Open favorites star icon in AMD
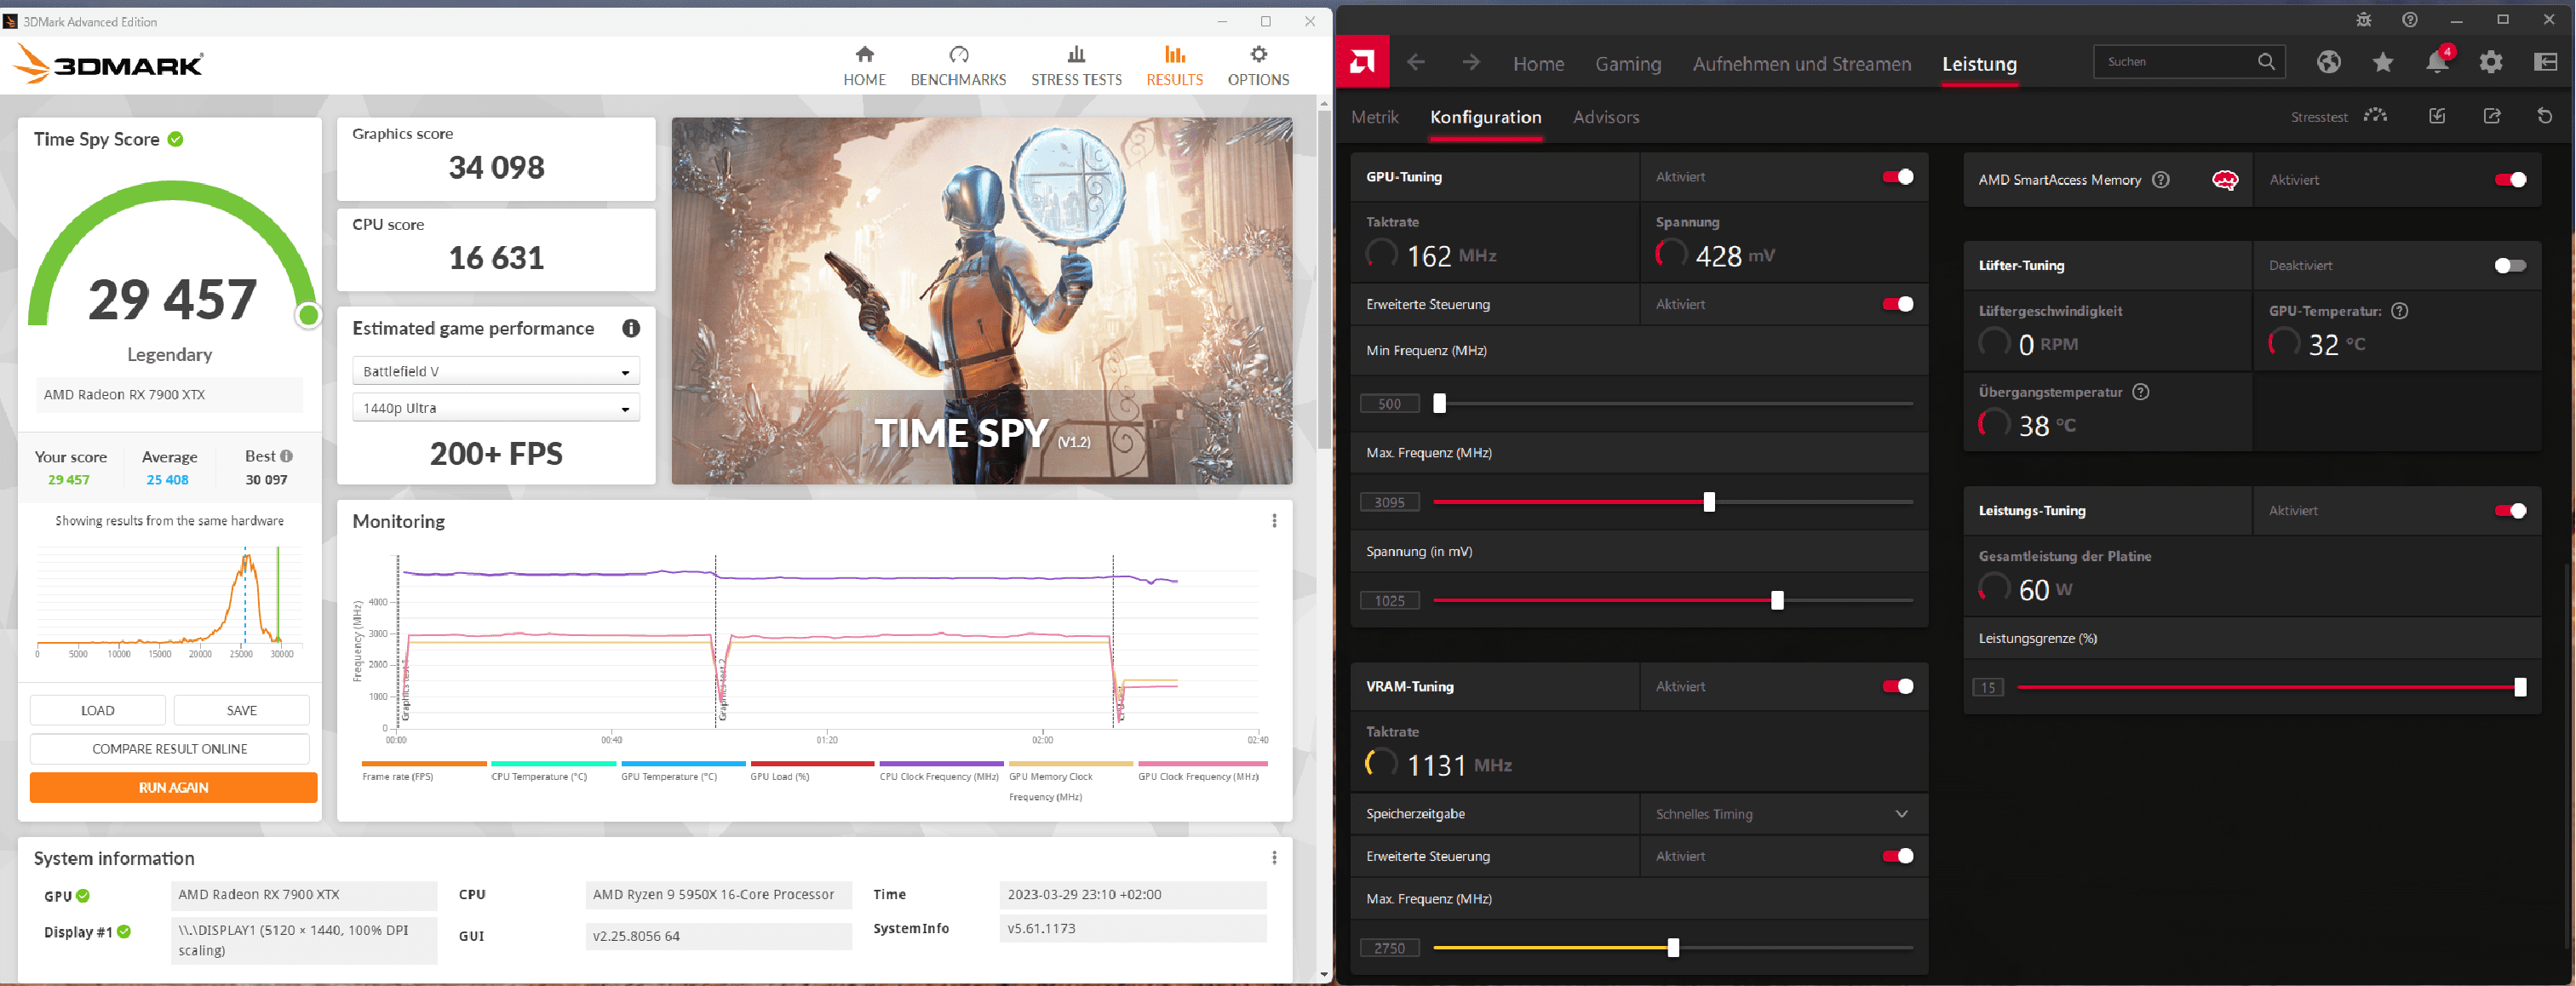 2383,62
